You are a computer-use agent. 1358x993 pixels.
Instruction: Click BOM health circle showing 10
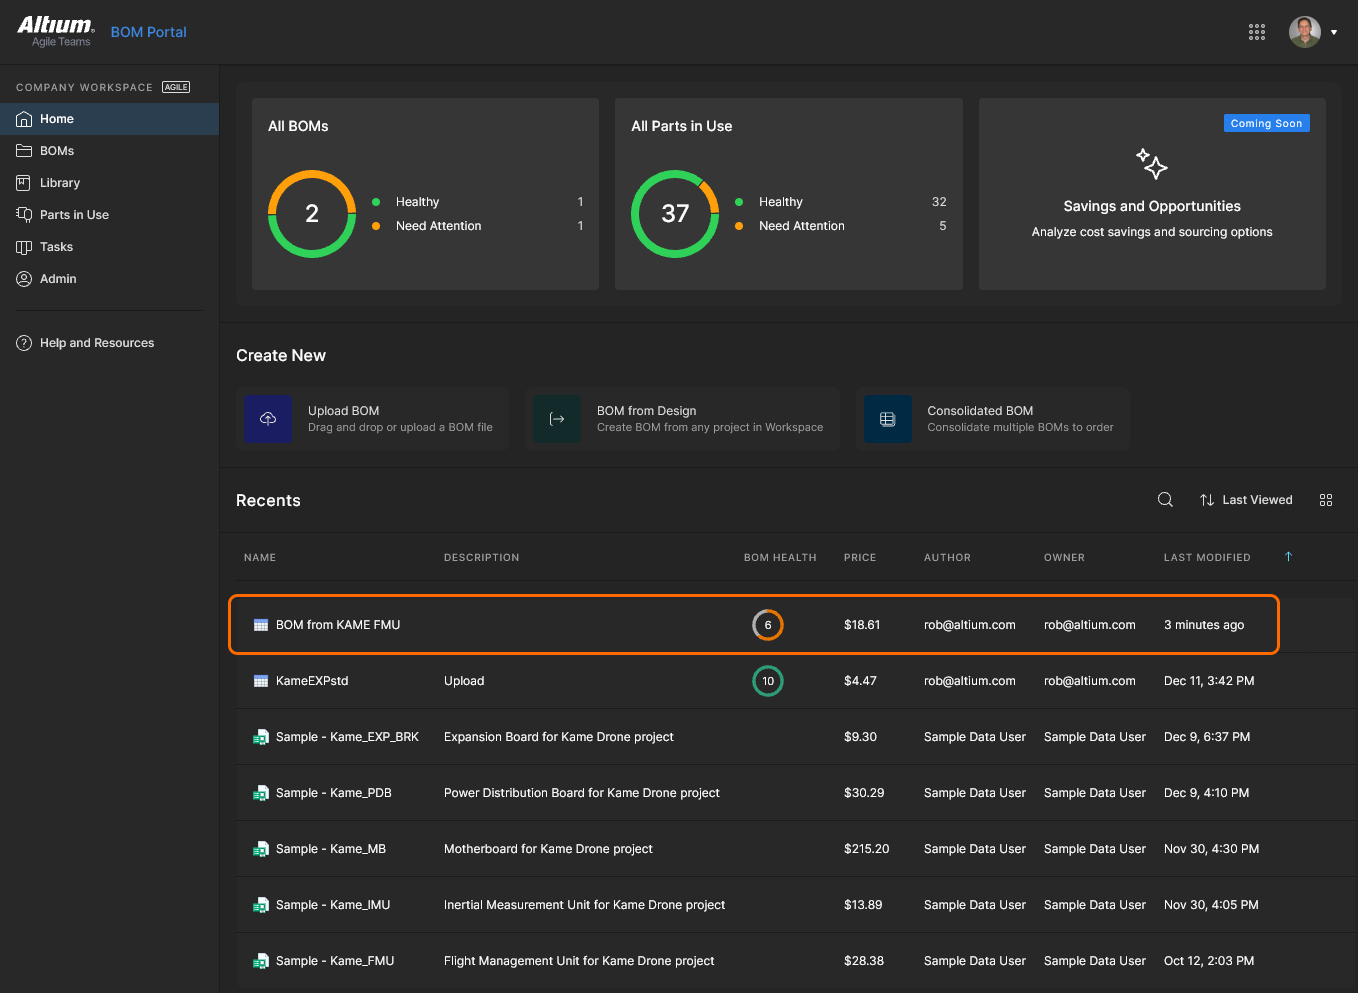click(768, 681)
